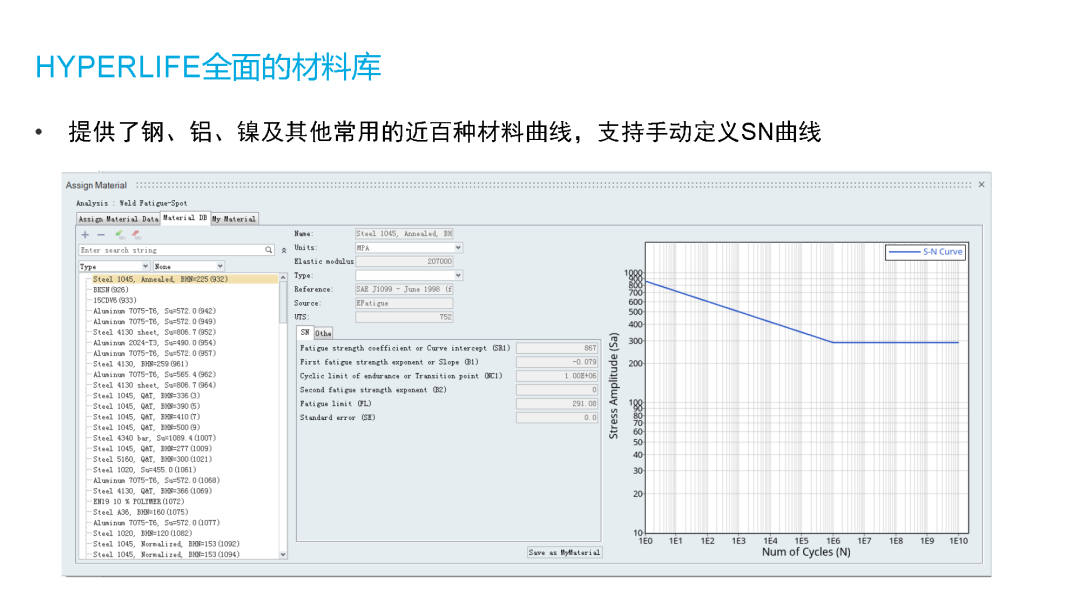The width and height of the screenshot is (1080, 608).
Task: Click material list scroll down arrow
Action: point(282,554)
